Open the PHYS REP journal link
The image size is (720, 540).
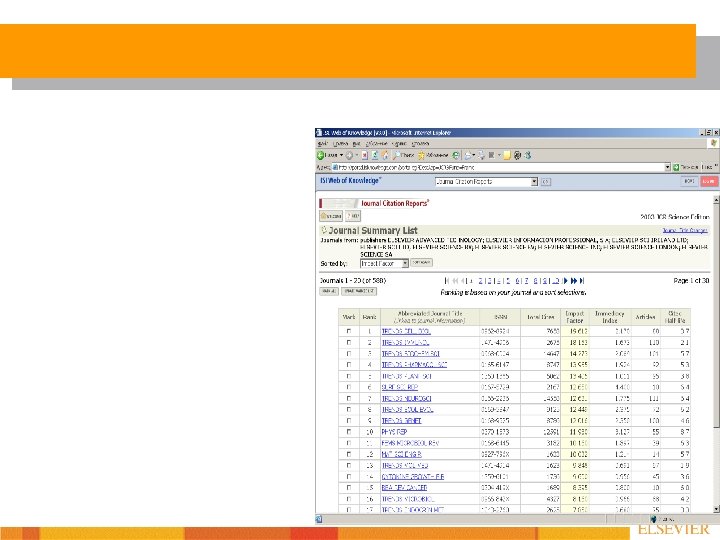394,432
